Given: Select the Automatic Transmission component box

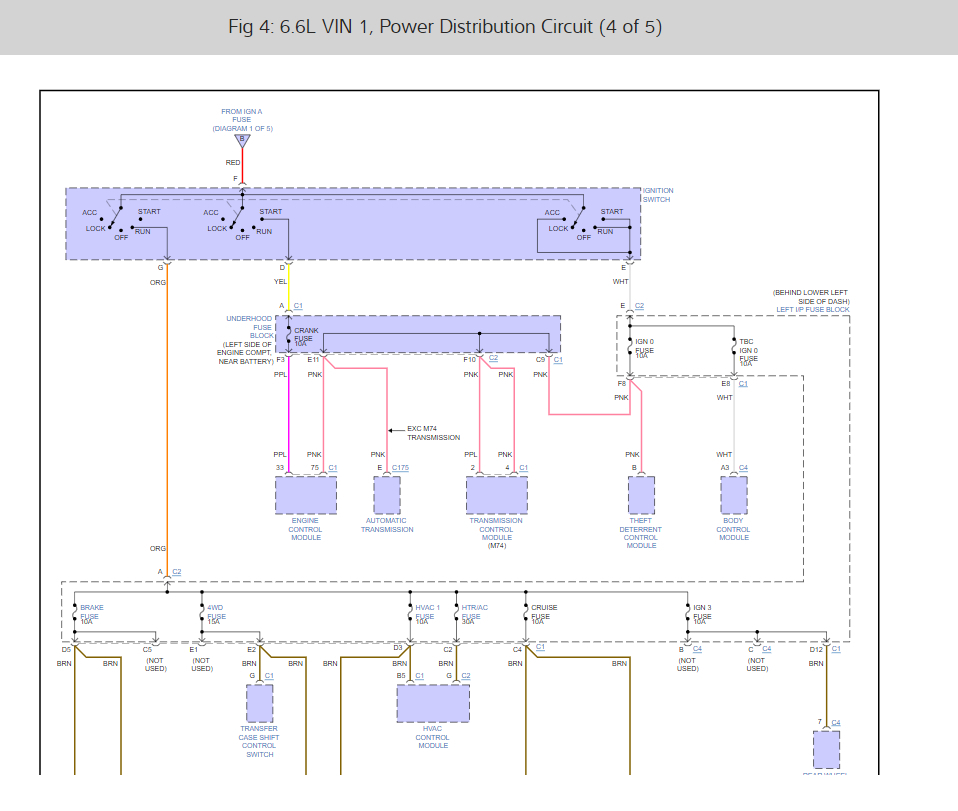Looking at the screenshot, I should click(387, 495).
